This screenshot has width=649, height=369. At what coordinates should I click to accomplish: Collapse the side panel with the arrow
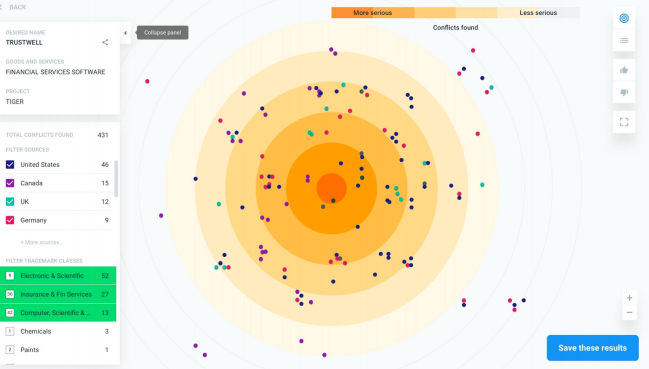click(125, 33)
